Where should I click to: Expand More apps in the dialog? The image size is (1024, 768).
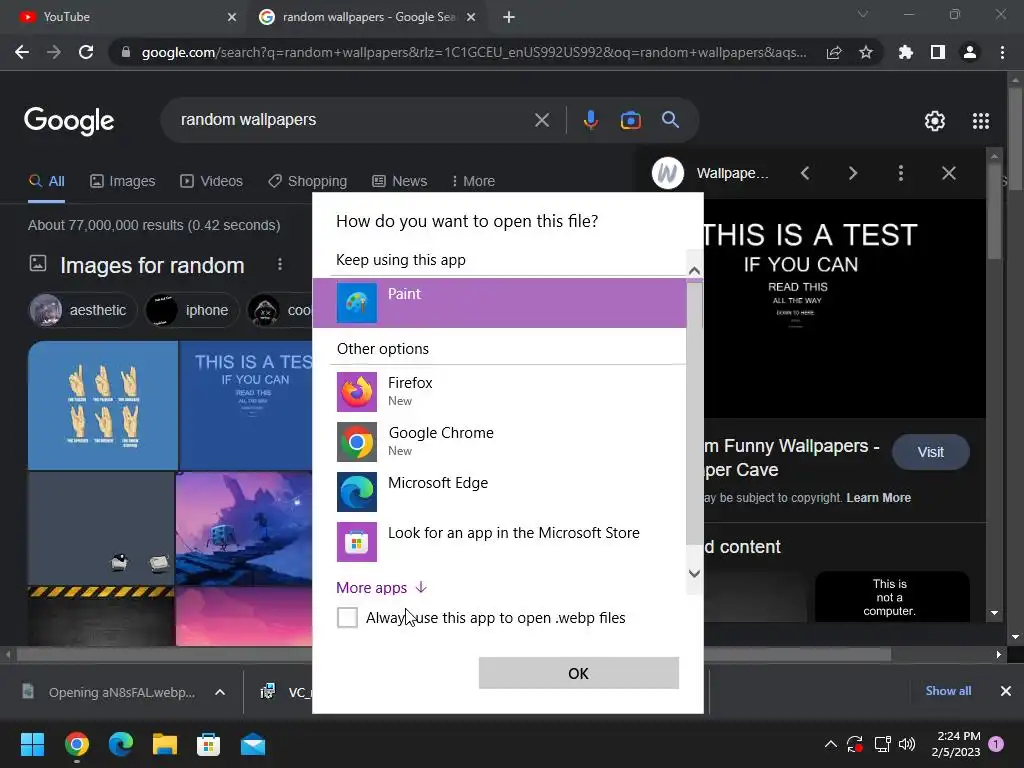pyautogui.click(x=381, y=588)
